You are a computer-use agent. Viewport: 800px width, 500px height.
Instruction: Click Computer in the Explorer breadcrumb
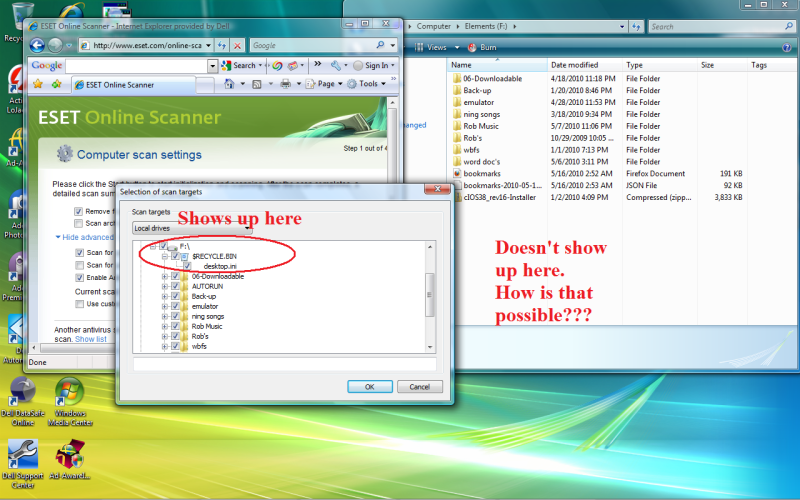point(434,26)
